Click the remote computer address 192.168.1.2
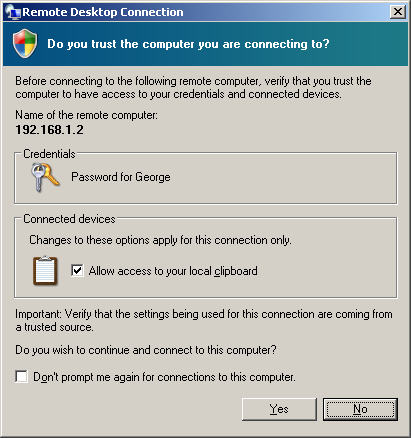 (49, 130)
